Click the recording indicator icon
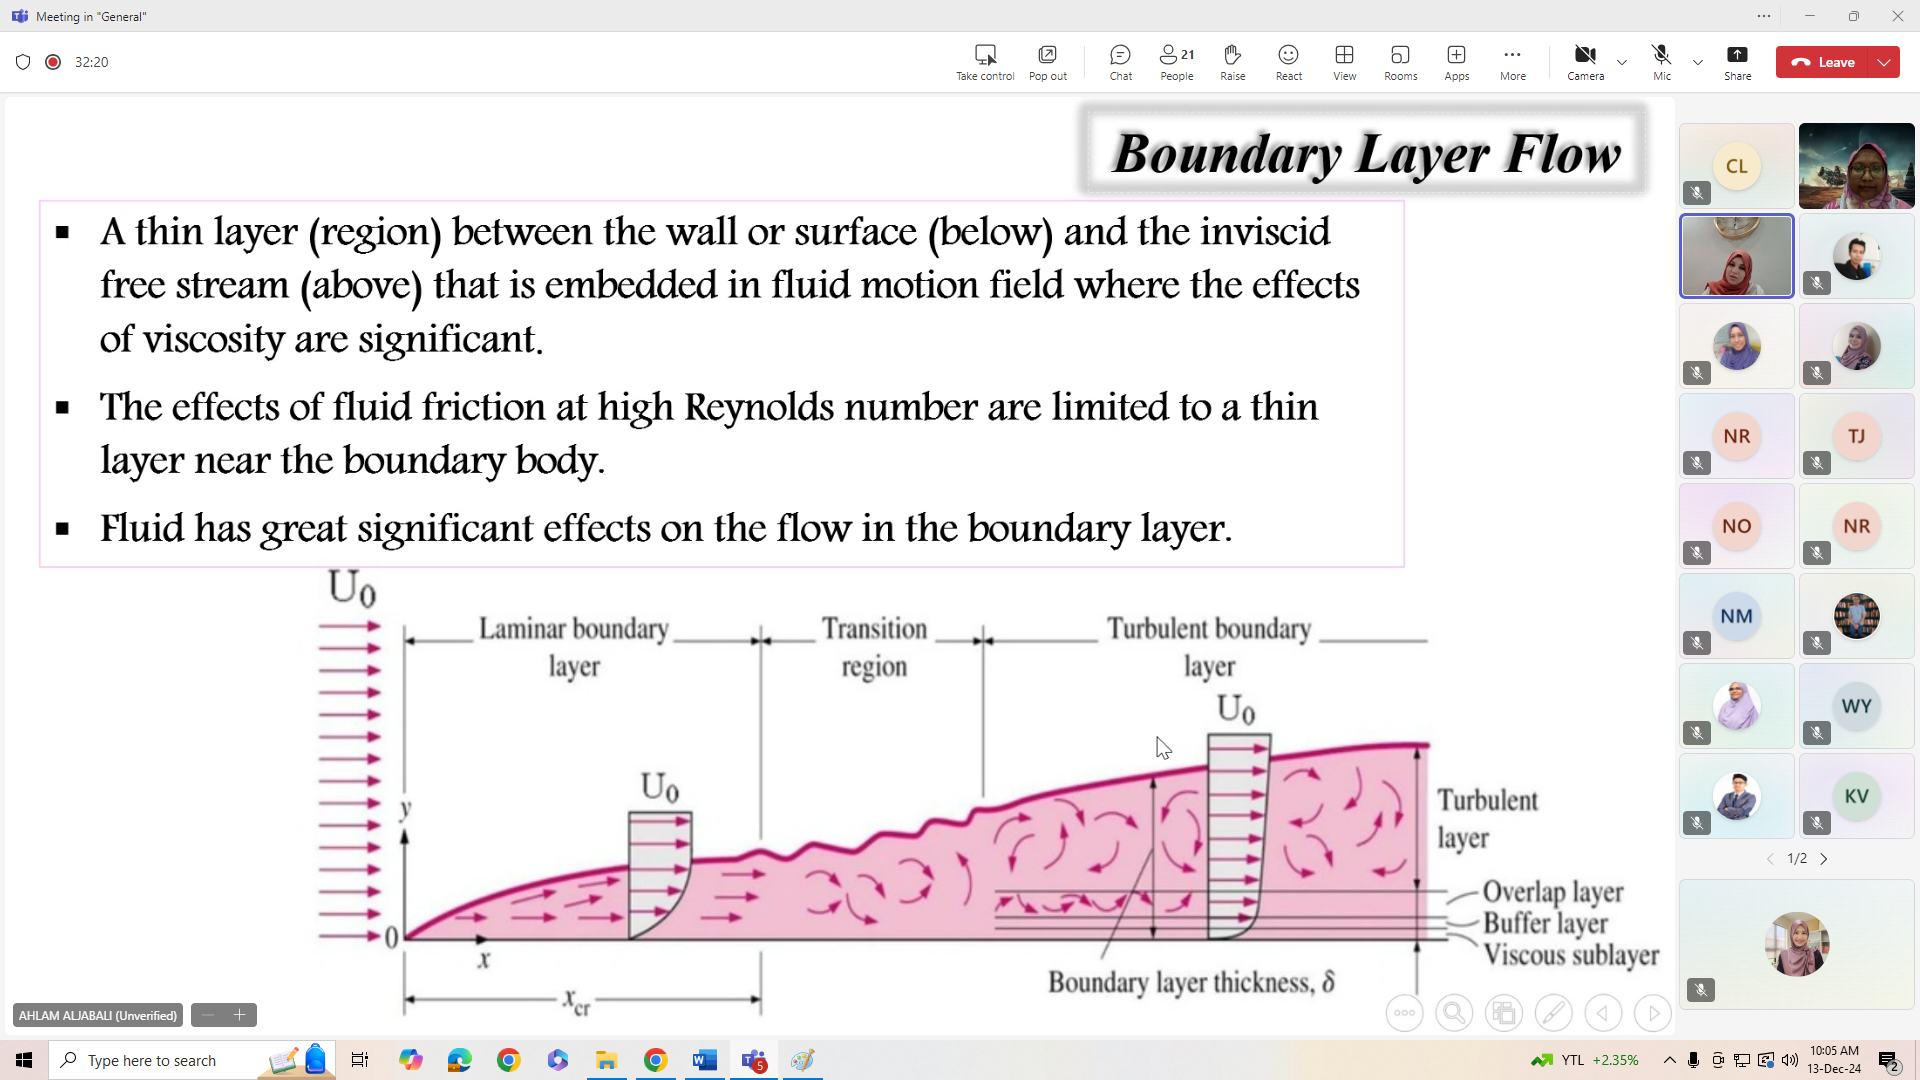The height and width of the screenshot is (1080, 1920). [53, 62]
